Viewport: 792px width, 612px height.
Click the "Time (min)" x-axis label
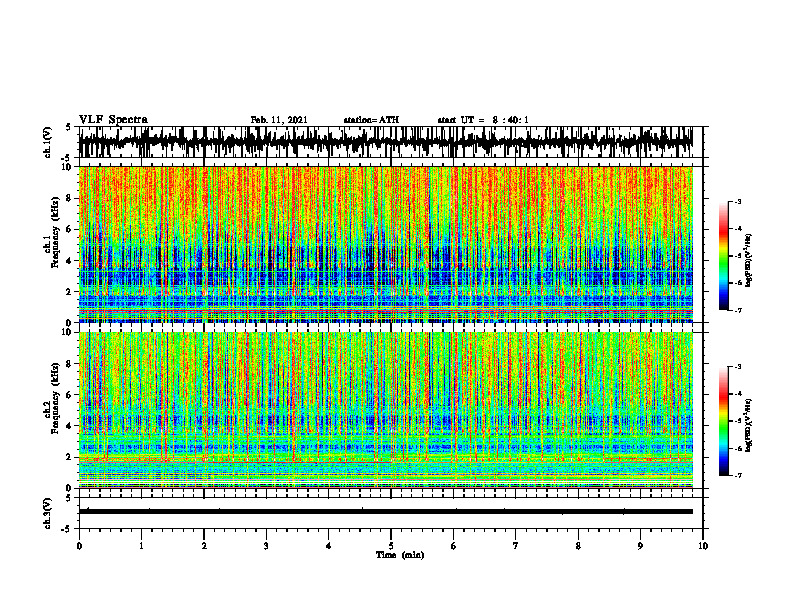pyautogui.click(x=400, y=555)
